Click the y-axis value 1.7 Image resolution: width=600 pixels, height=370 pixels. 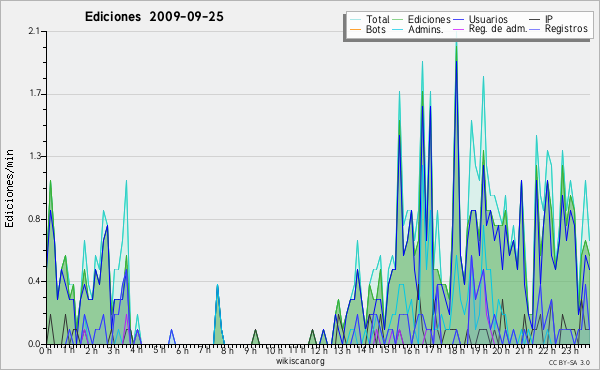[x=34, y=94]
